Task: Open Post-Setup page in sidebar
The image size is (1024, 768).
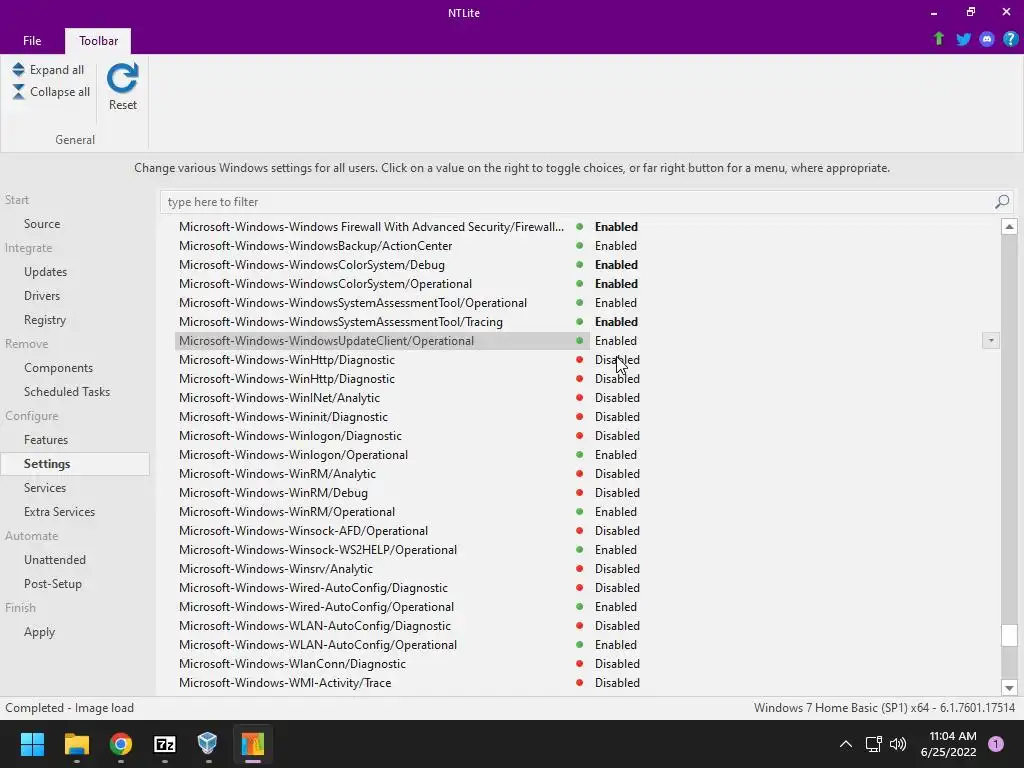Action: pos(52,584)
